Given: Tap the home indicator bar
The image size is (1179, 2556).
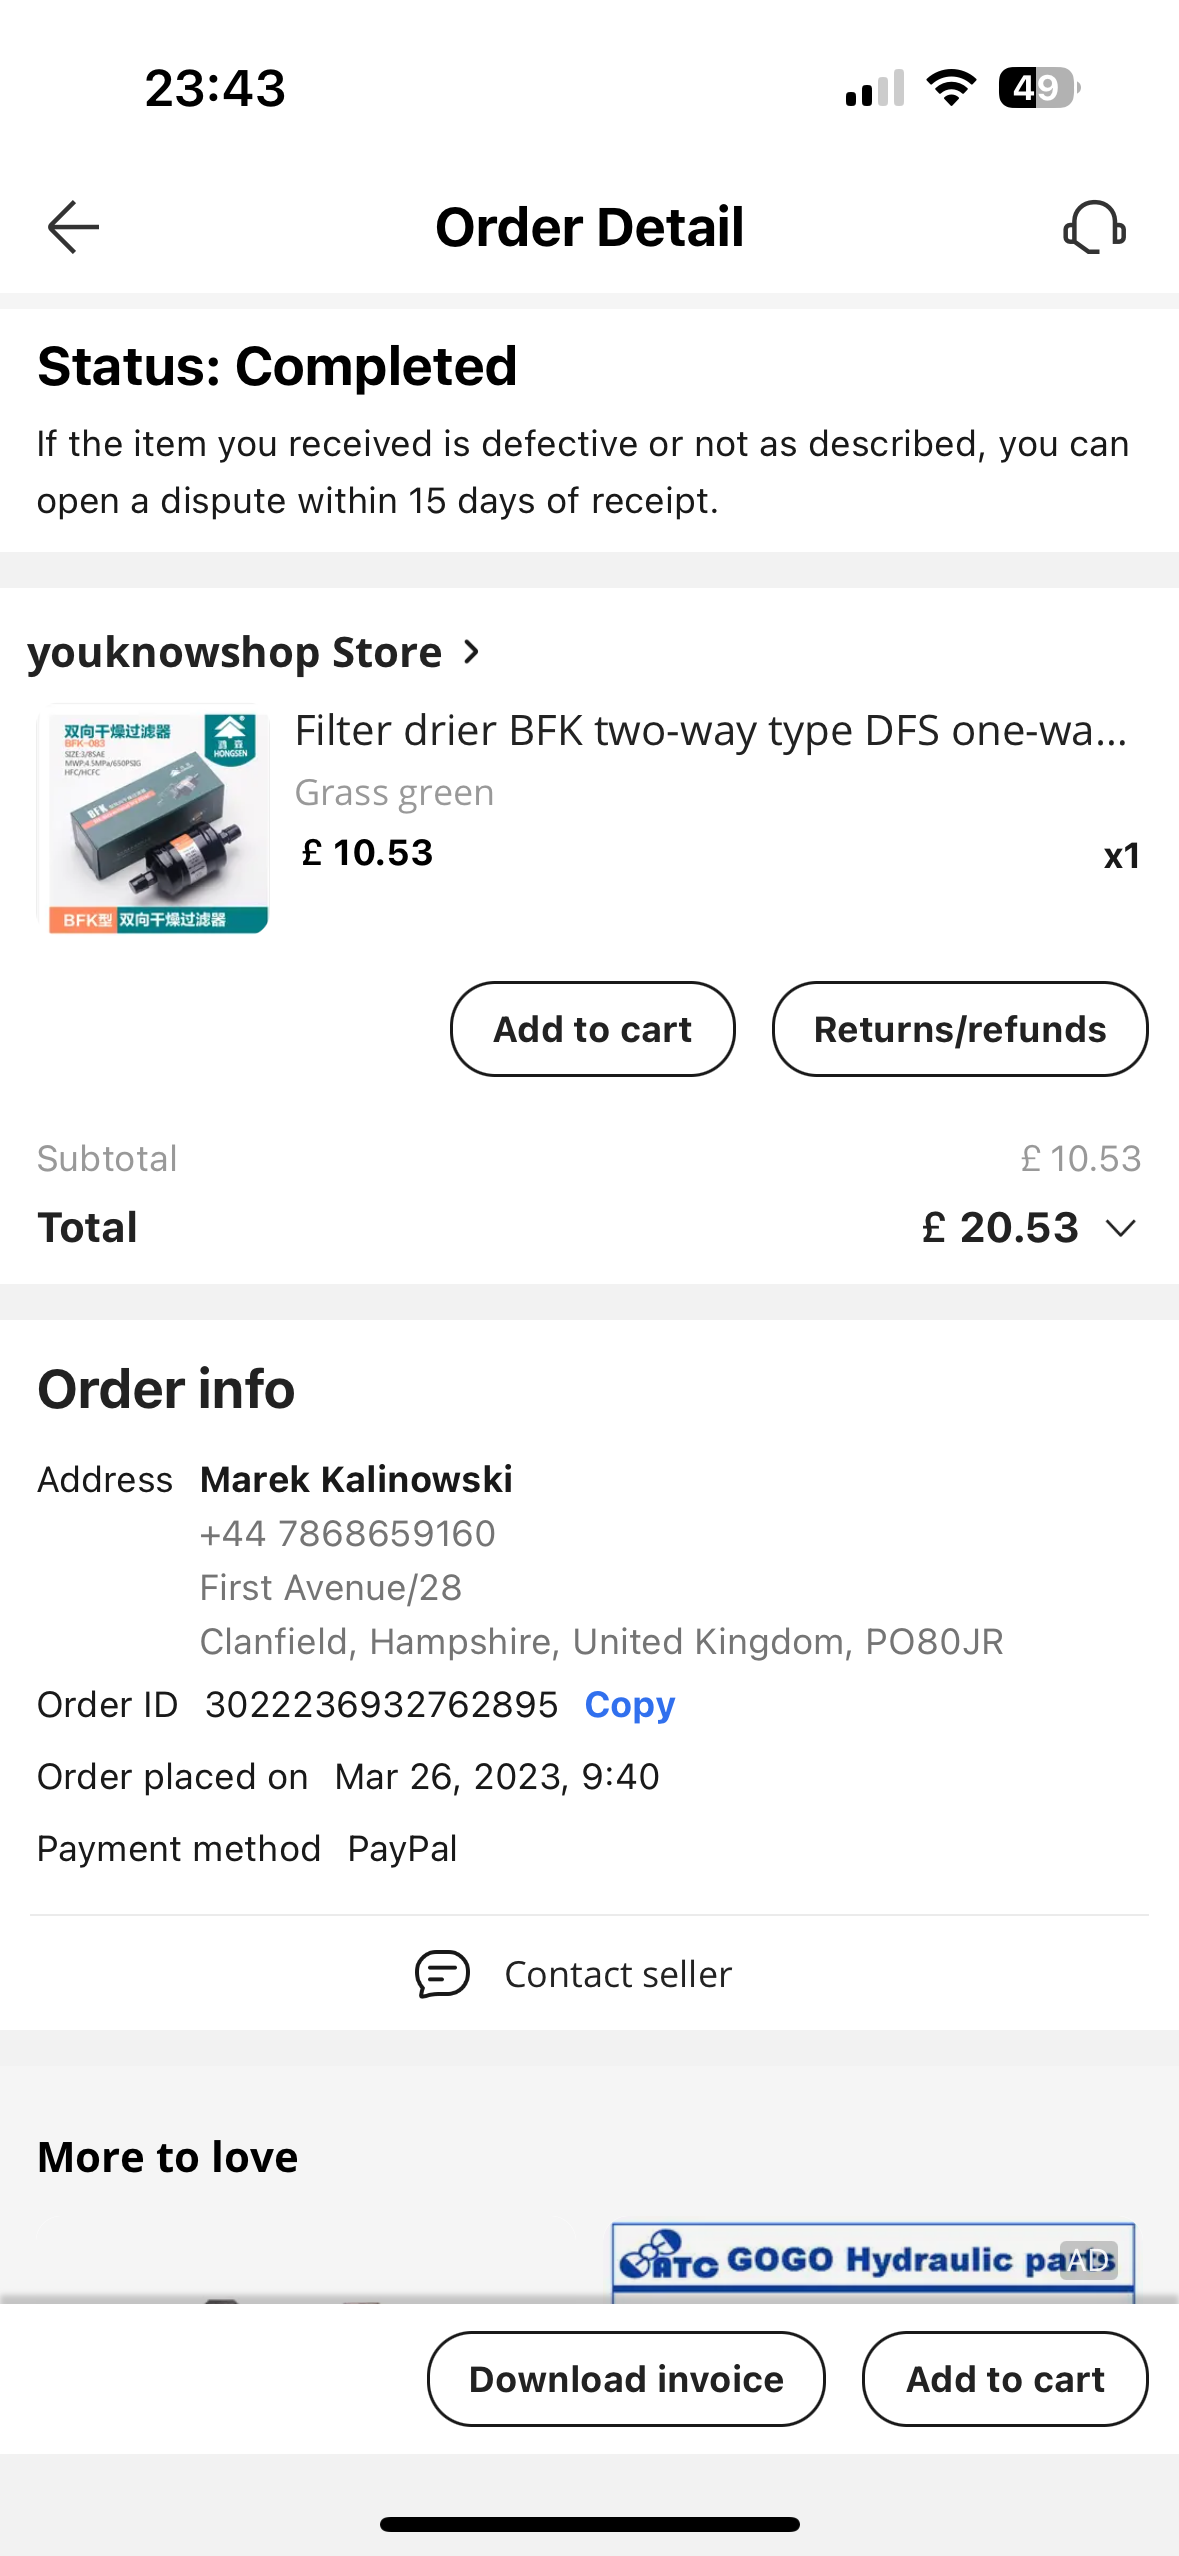Looking at the screenshot, I should point(589,2524).
